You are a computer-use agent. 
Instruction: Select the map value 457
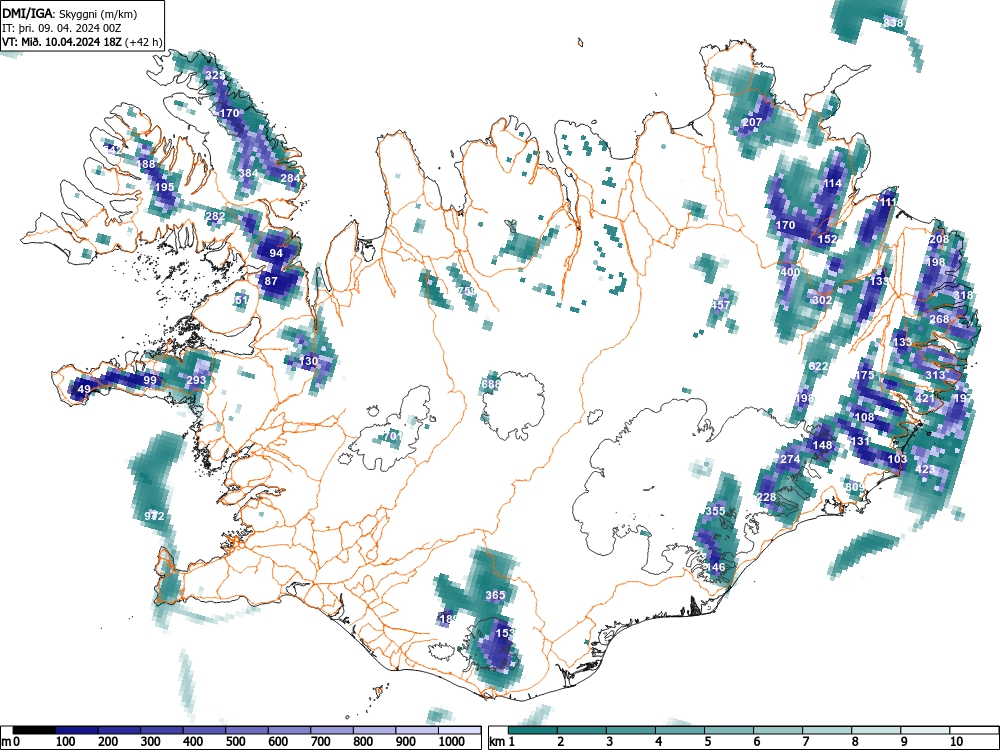(720, 305)
